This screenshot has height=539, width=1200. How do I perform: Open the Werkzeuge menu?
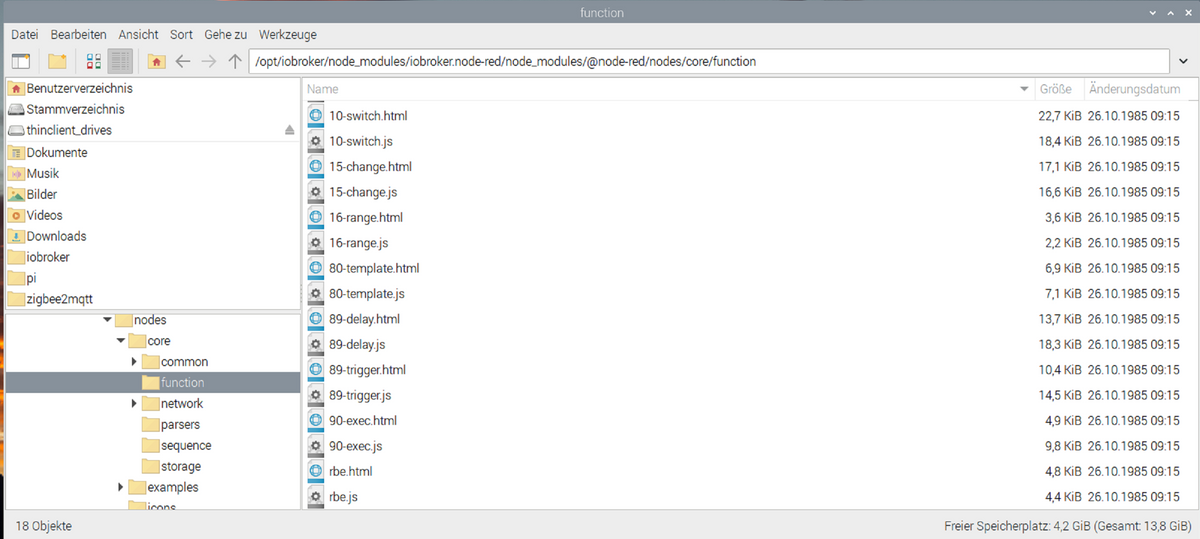click(x=287, y=34)
